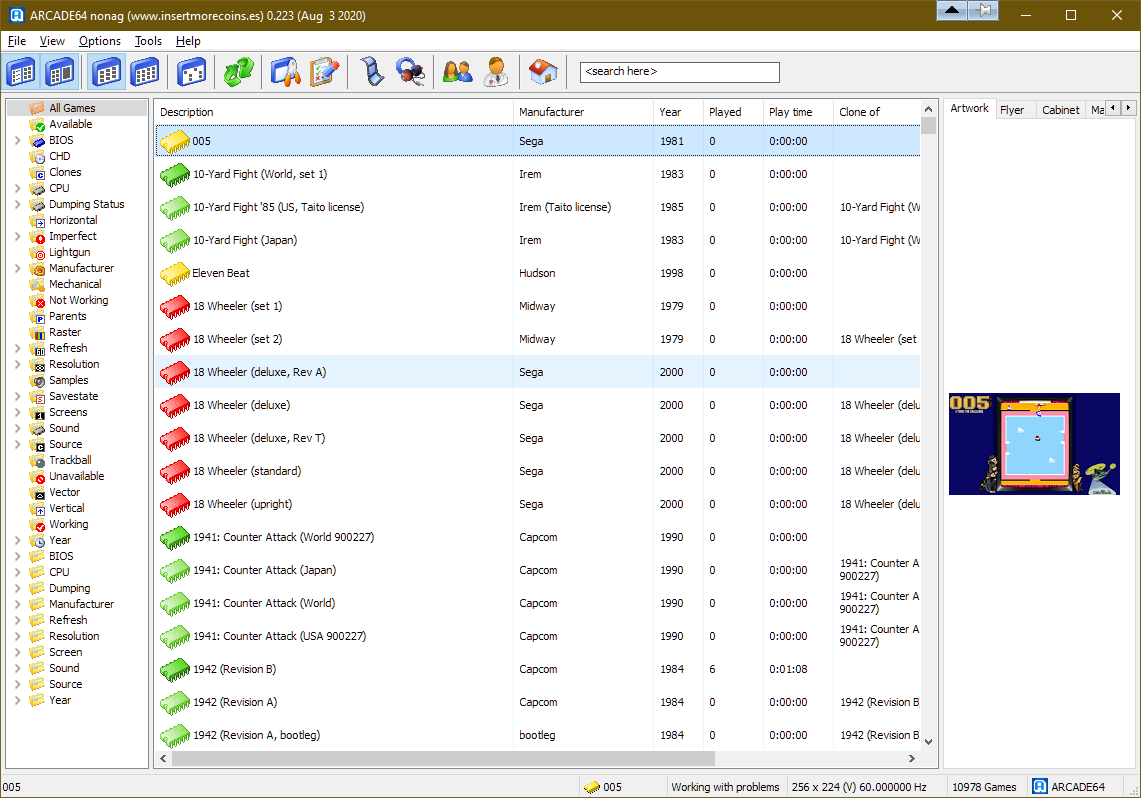
Task: Expand the Imperfect tree node
Action: click(17, 236)
